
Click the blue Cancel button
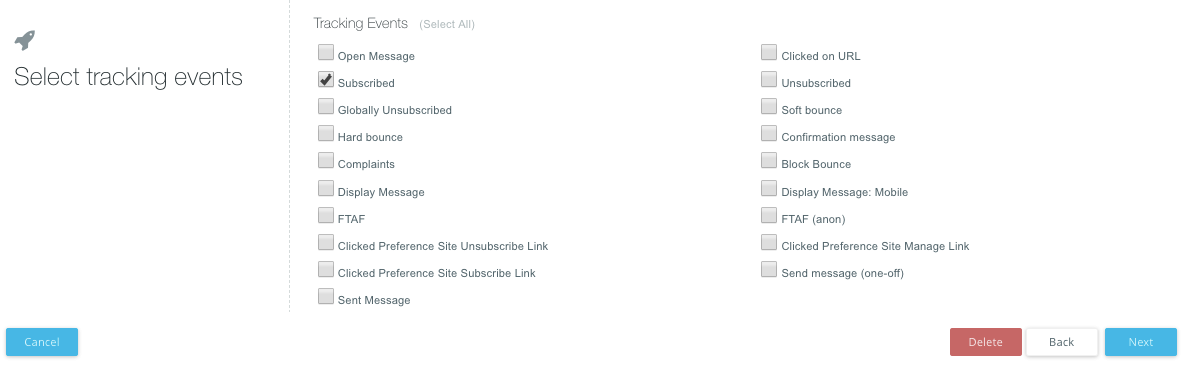click(x=41, y=342)
